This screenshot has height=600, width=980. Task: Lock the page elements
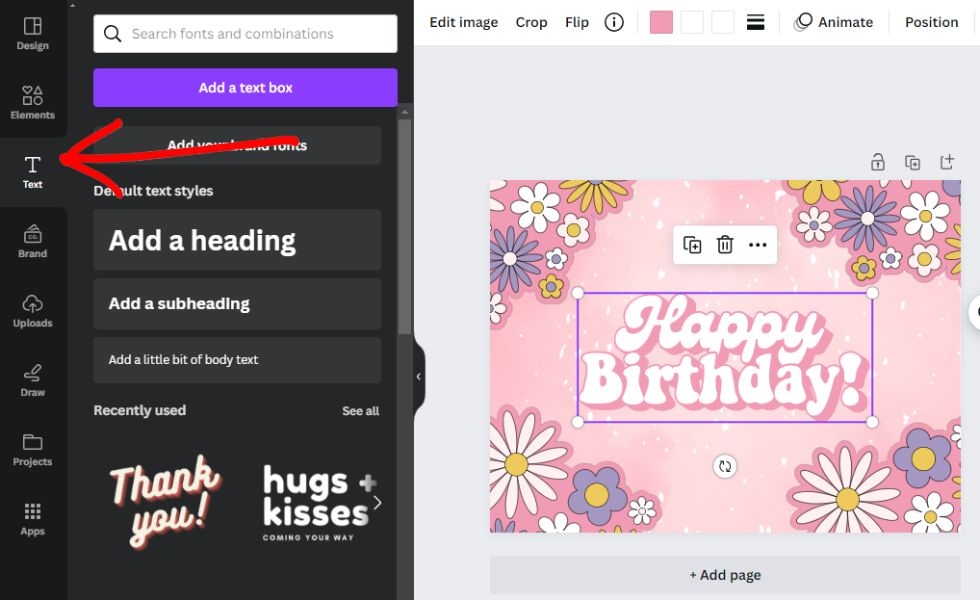tap(877, 161)
